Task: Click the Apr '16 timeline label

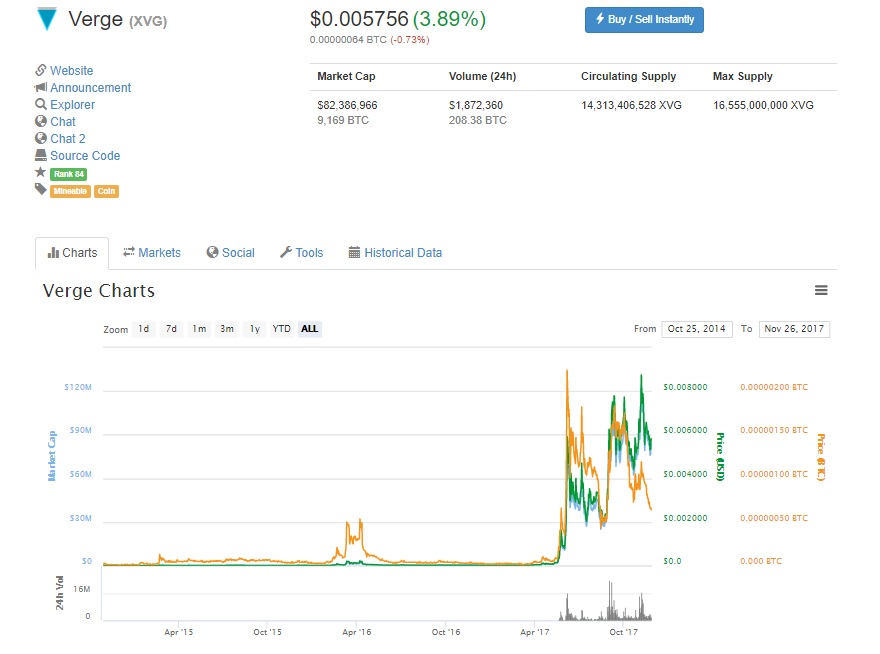Action: pos(356,632)
